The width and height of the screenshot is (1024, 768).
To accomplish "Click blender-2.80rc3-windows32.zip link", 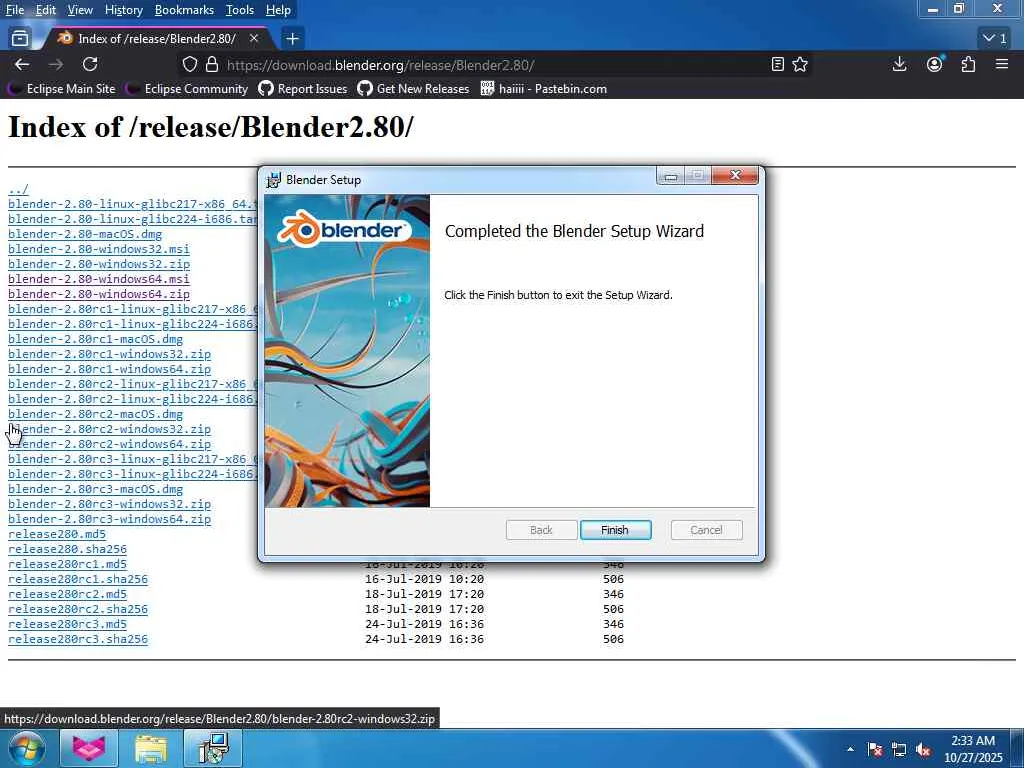I will point(109,504).
